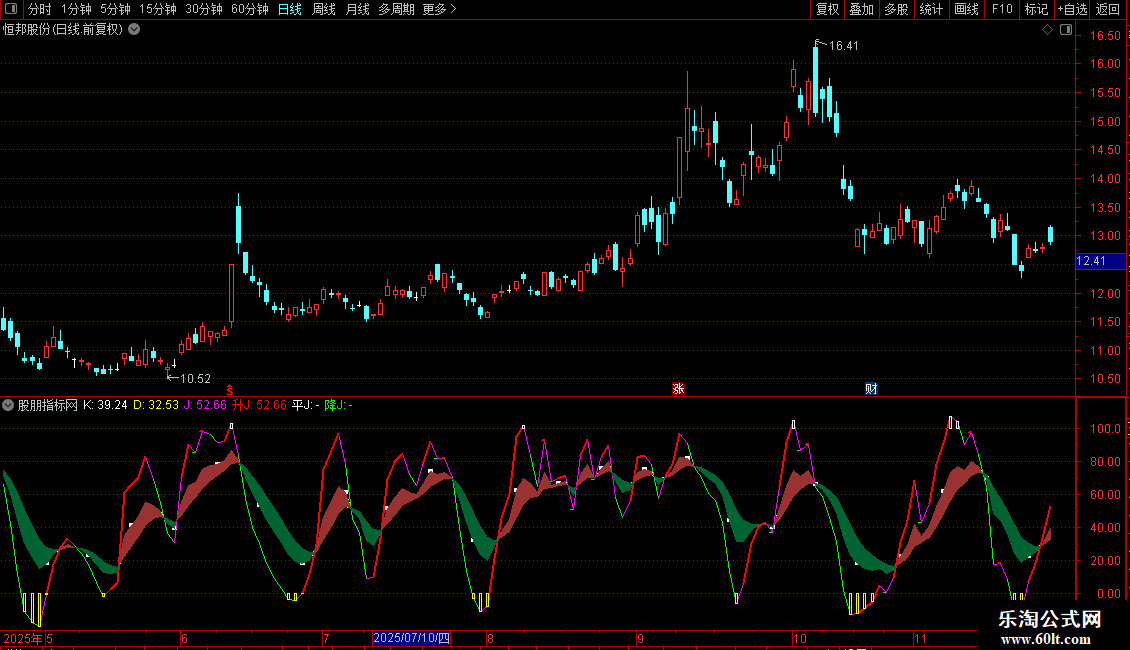The image size is (1130, 650).
Task: Click the K: 39.24 indicator value
Action: 105,405
